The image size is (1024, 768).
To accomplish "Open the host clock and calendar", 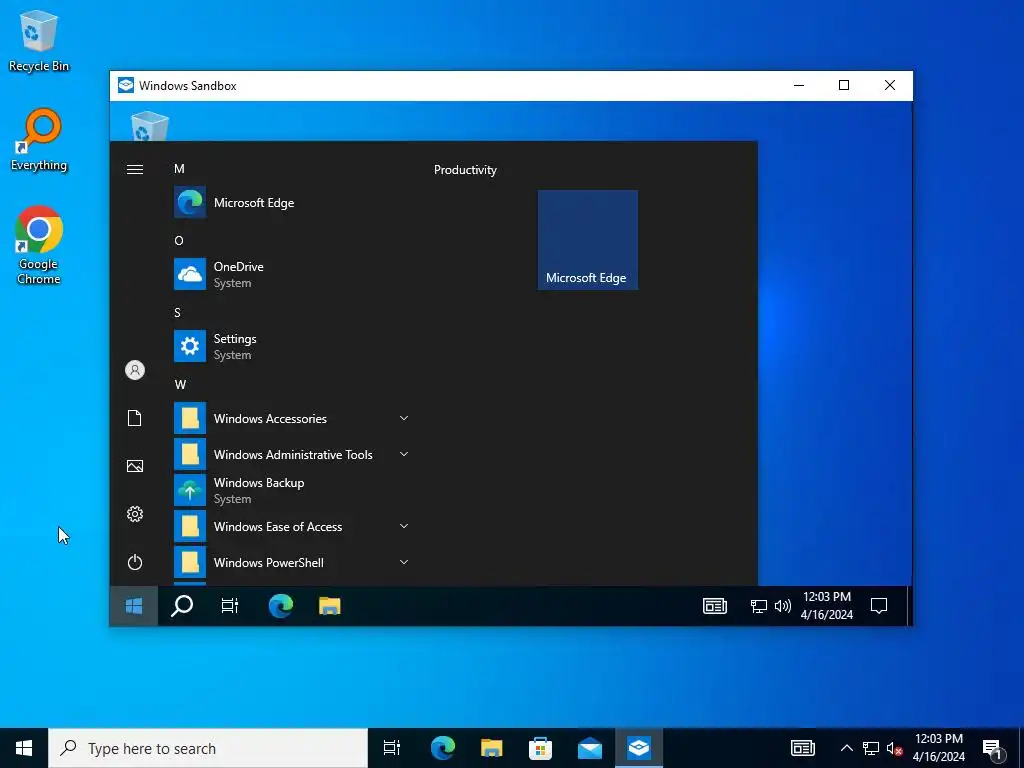I will coord(939,748).
